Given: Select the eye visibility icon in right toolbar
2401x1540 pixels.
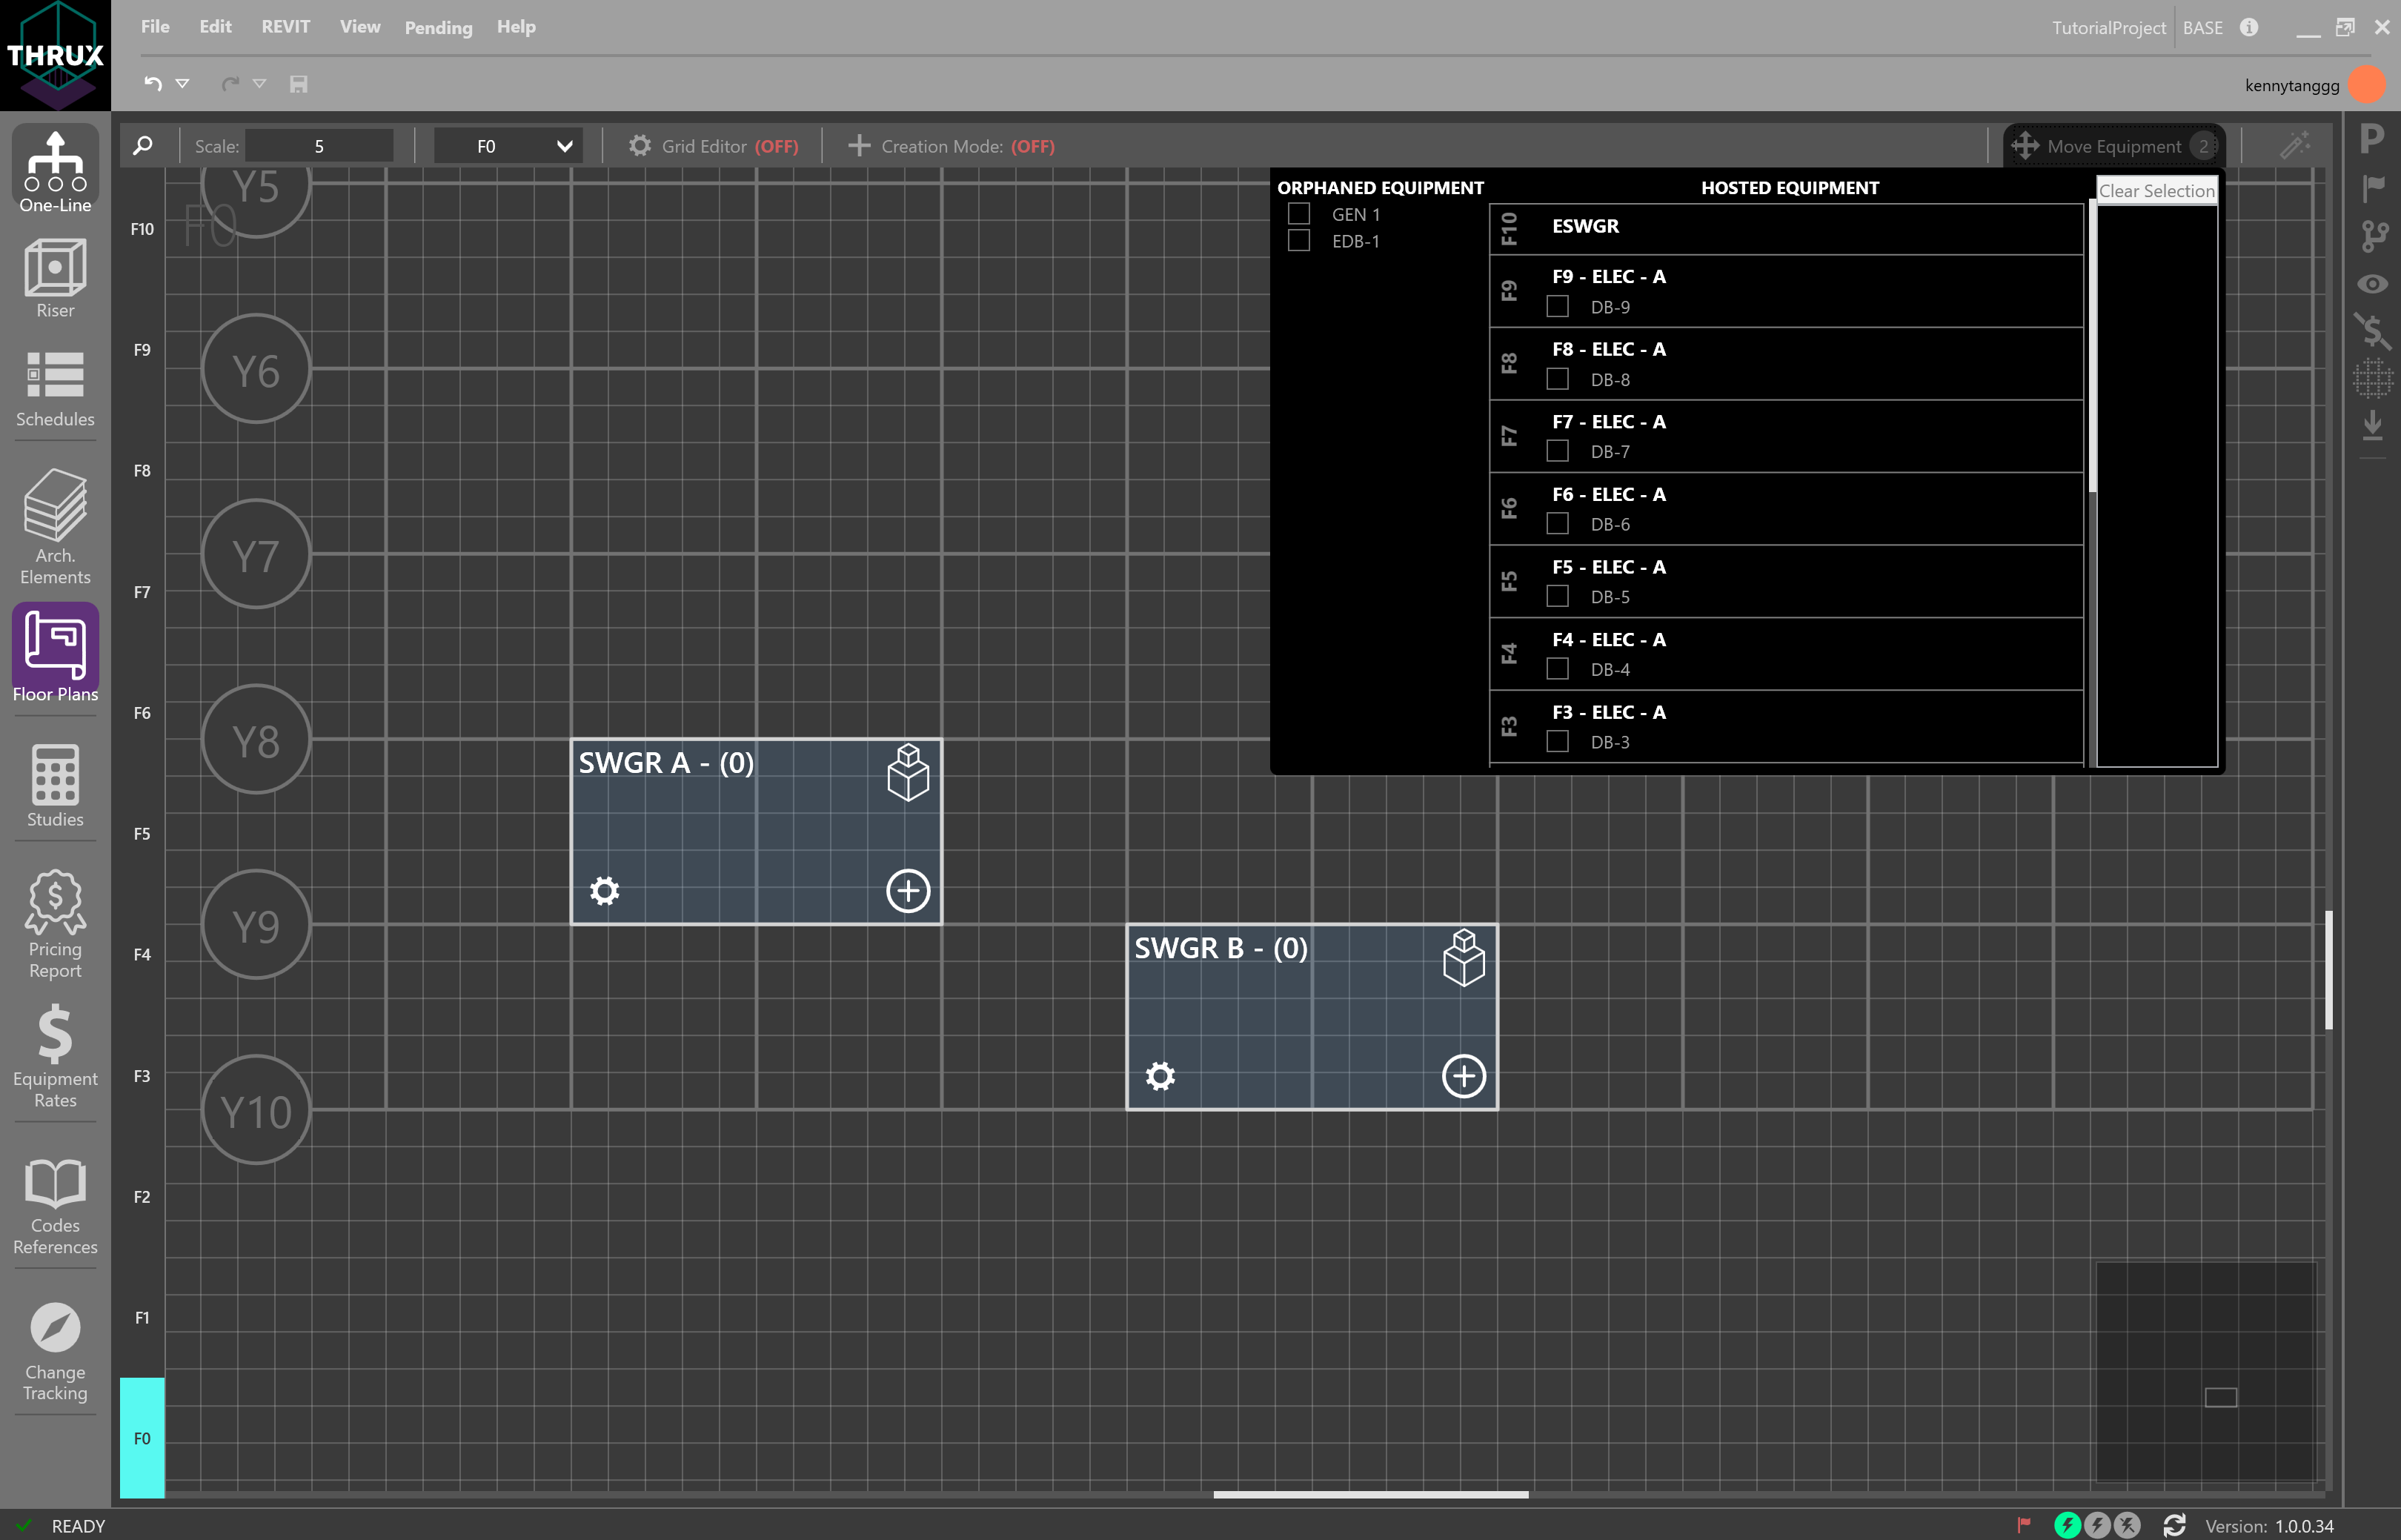Looking at the screenshot, I should pyautogui.click(x=2372, y=284).
